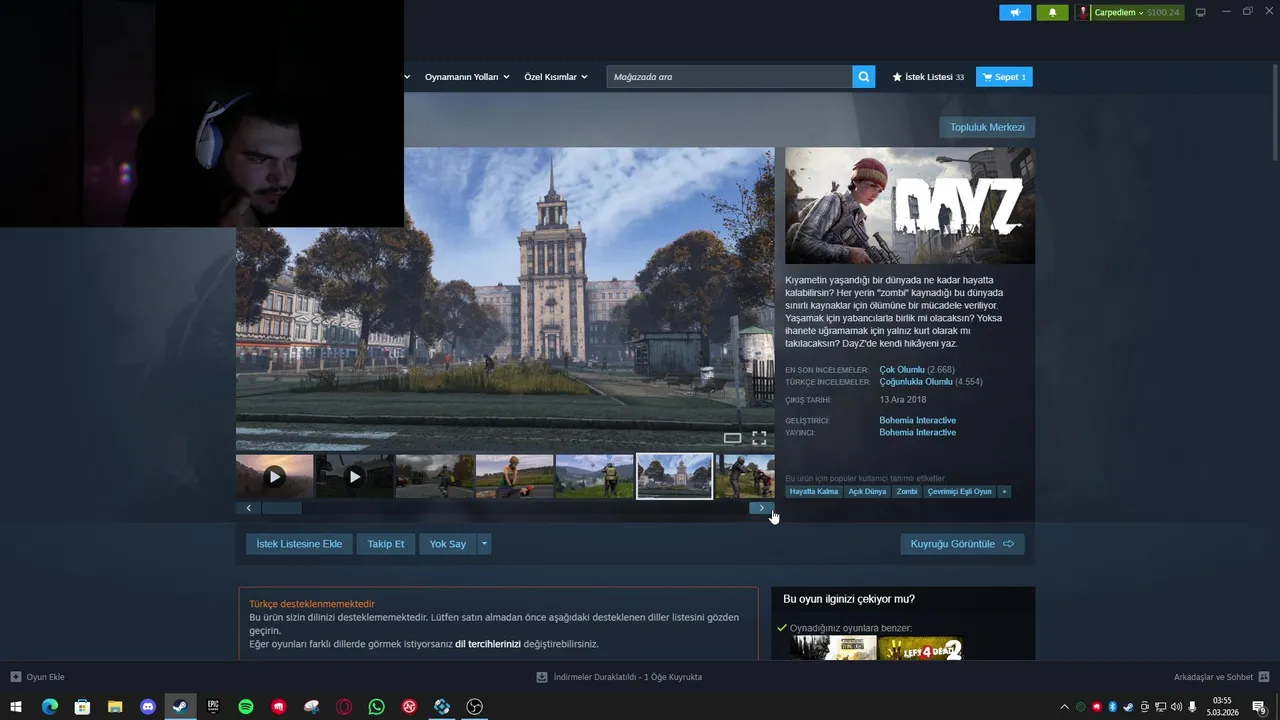Click 'Oyun Ekle' add game button
The width and height of the screenshot is (1280, 720).
pos(37,677)
